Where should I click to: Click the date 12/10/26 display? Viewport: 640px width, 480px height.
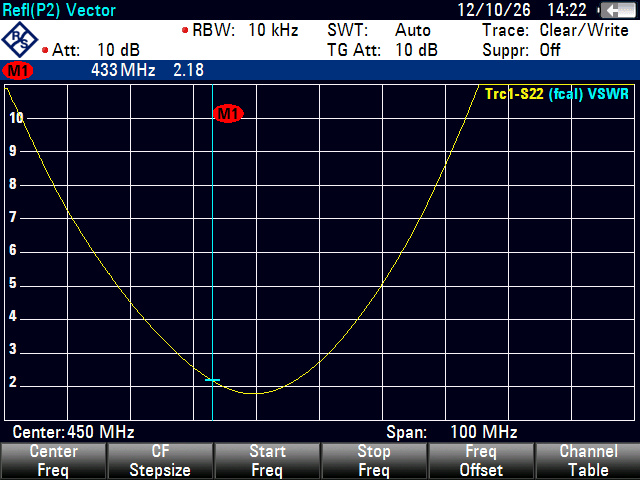[494, 10]
